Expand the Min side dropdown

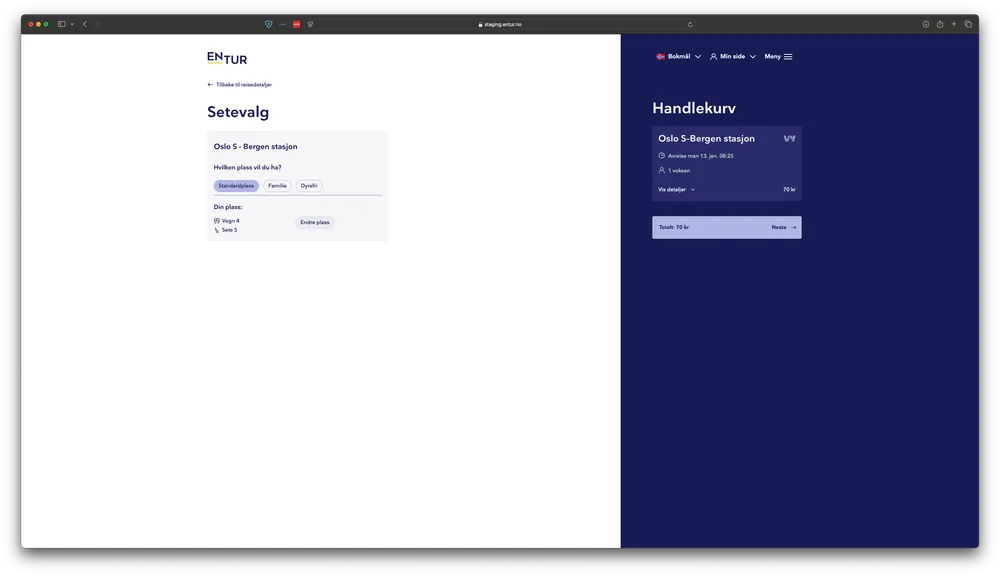point(732,57)
